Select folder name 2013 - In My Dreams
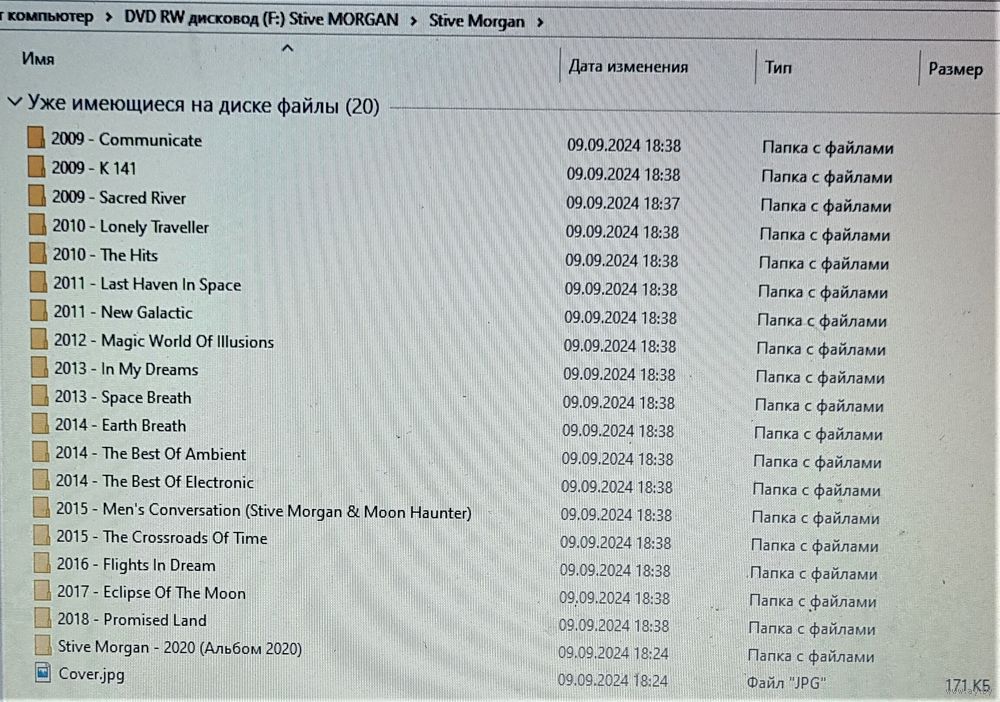Image resolution: width=1000 pixels, height=702 pixels. pos(126,369)
